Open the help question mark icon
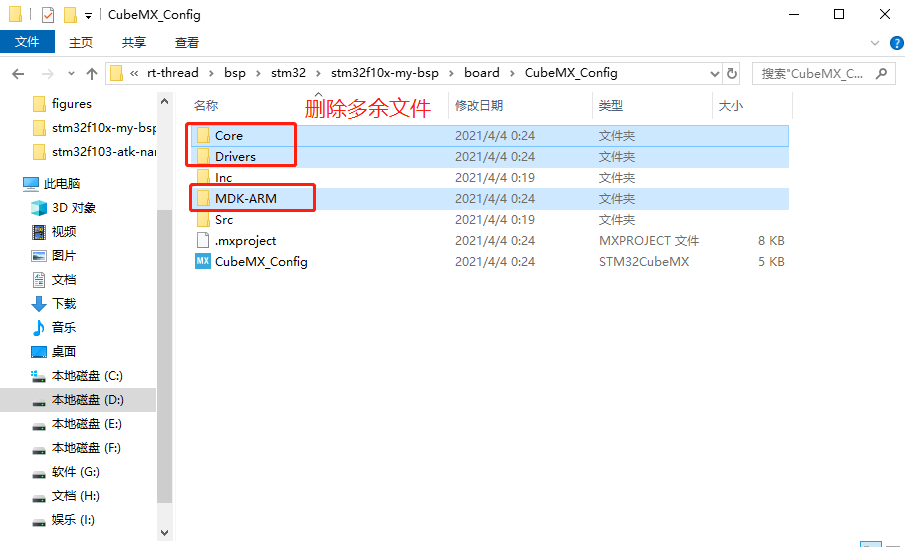 [897, 43]
